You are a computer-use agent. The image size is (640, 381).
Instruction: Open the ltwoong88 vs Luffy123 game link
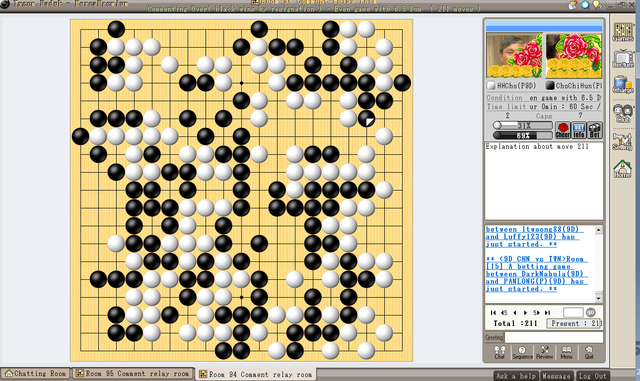(x=534, y=237)
